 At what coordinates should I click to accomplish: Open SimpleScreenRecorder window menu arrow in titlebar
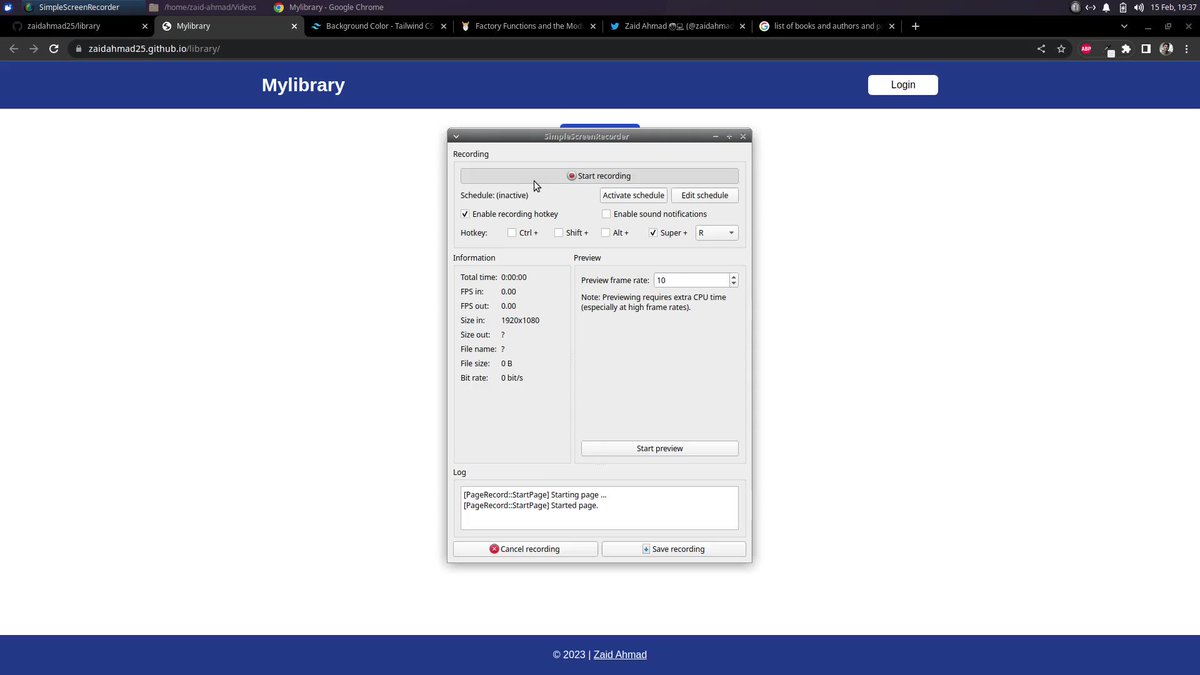point(456,136)
